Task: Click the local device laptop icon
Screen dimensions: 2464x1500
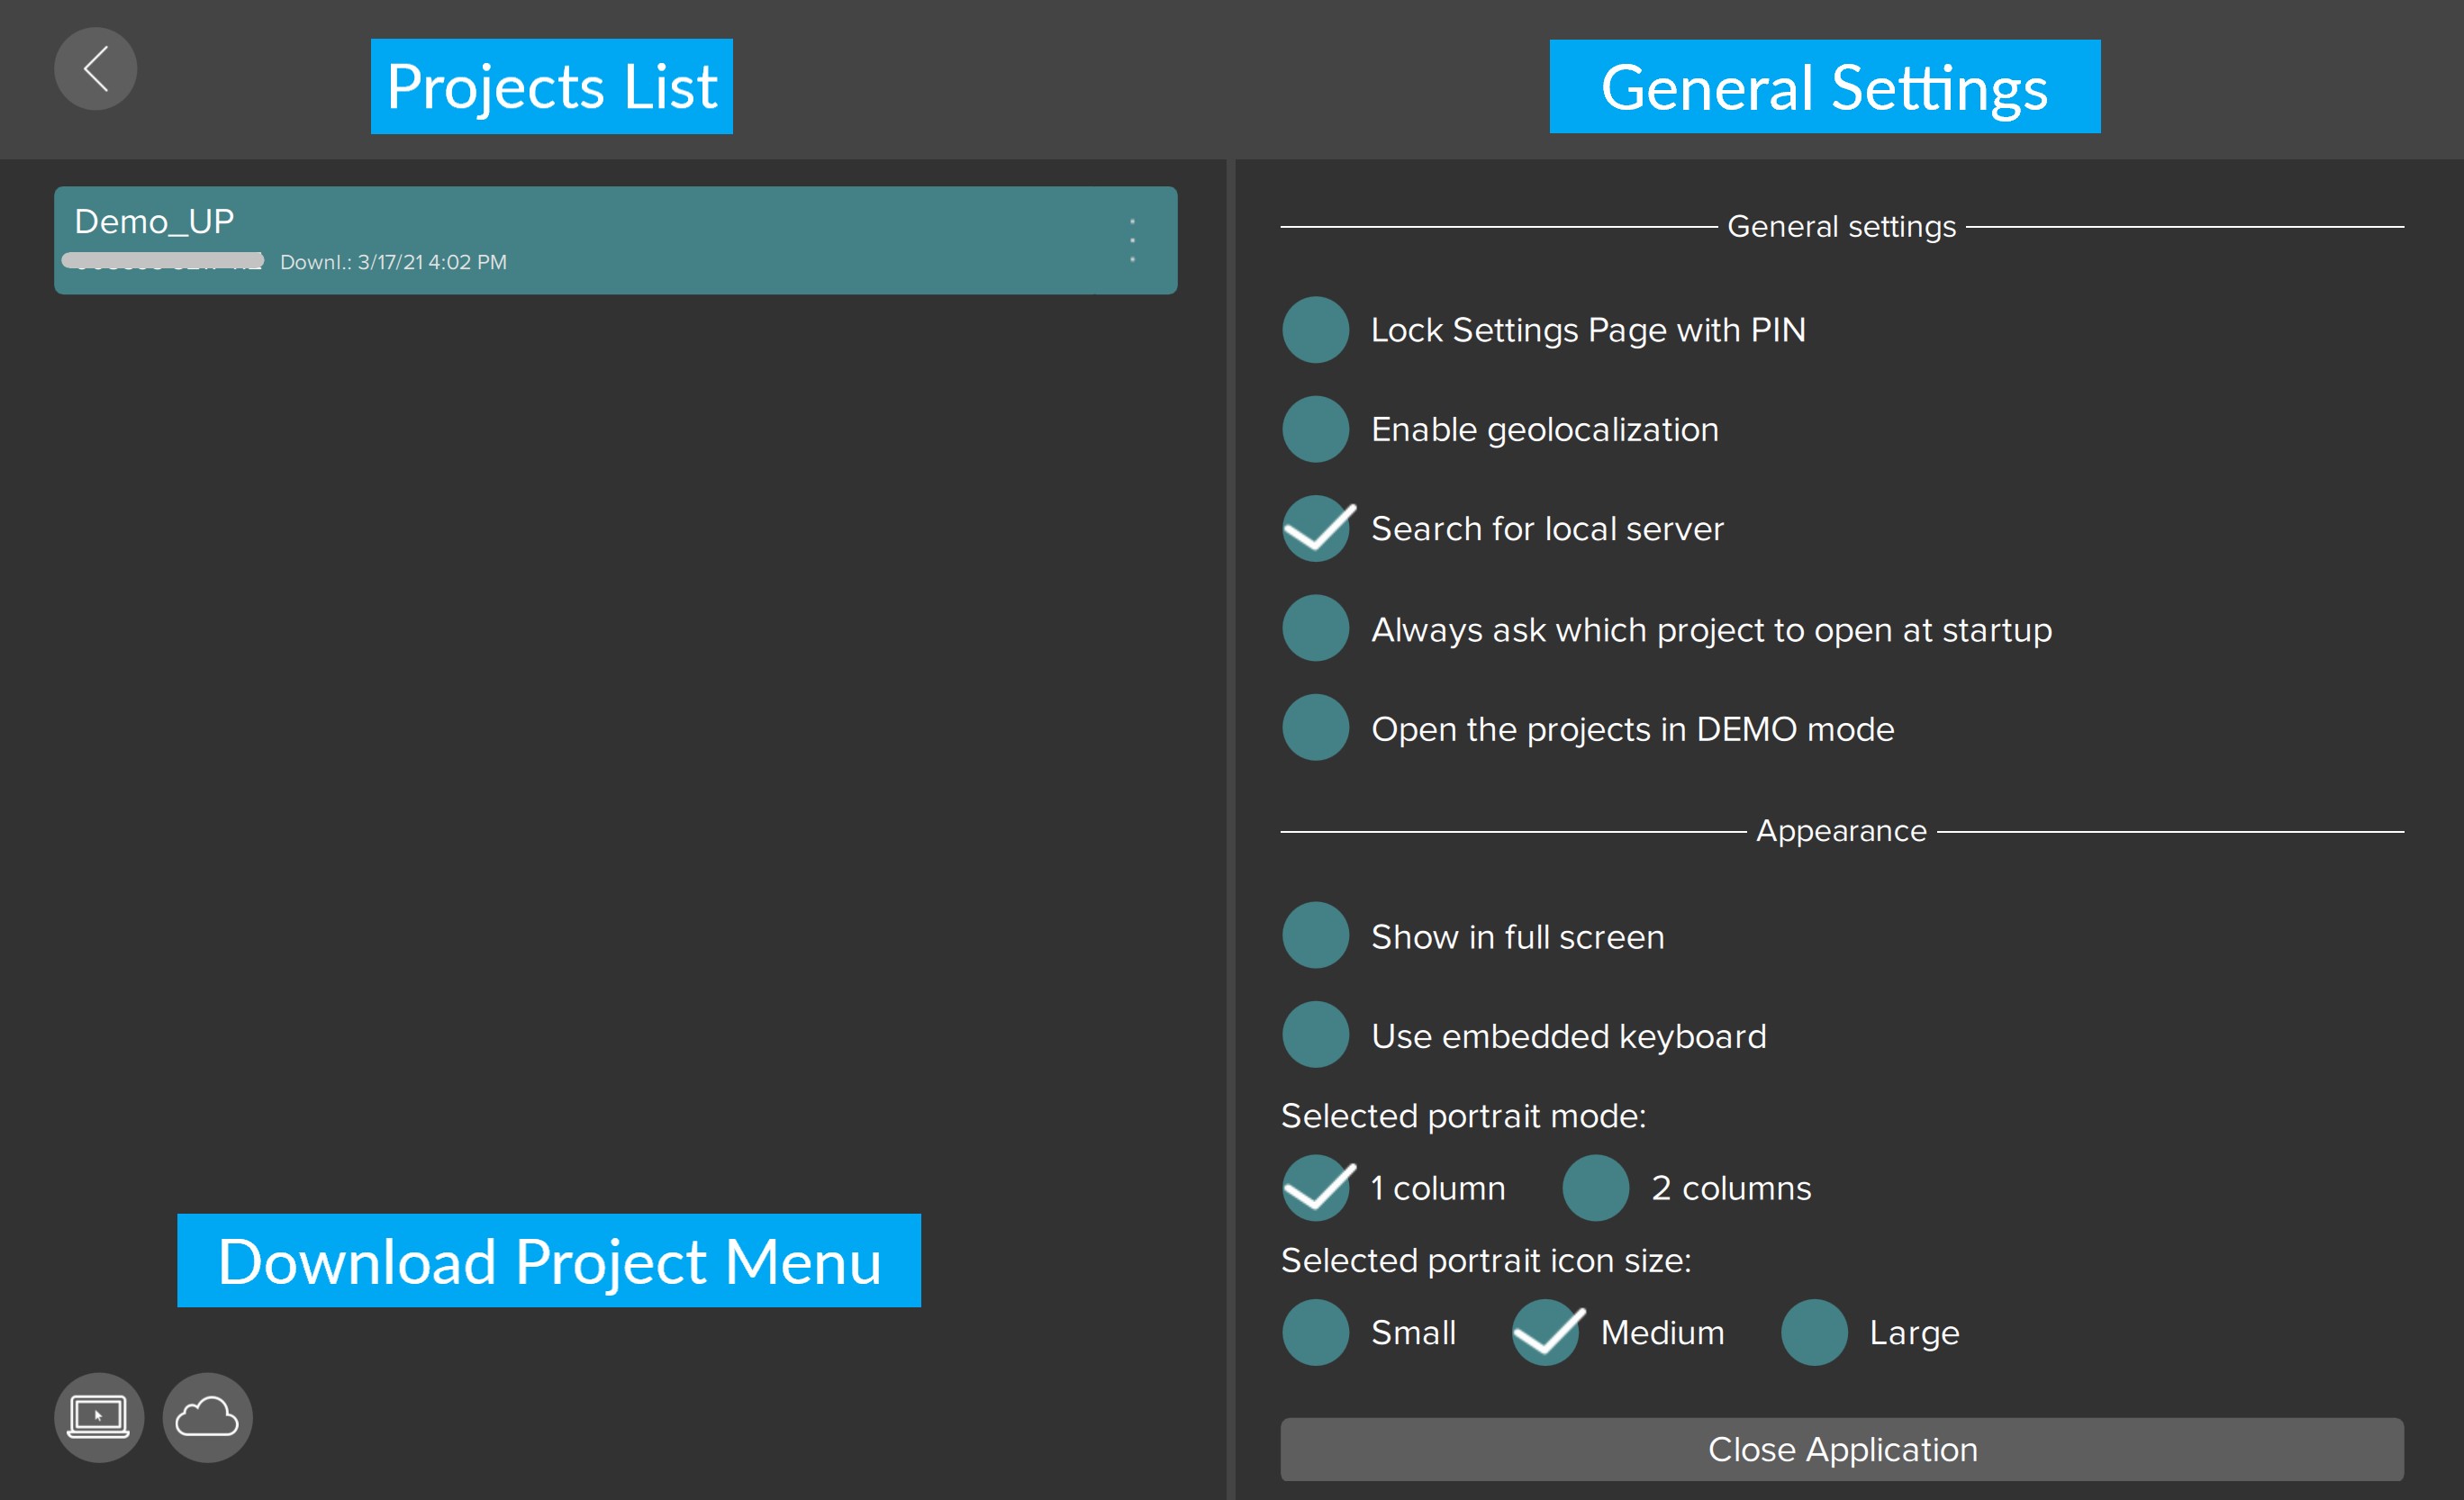Action: tap(98, 1416)
